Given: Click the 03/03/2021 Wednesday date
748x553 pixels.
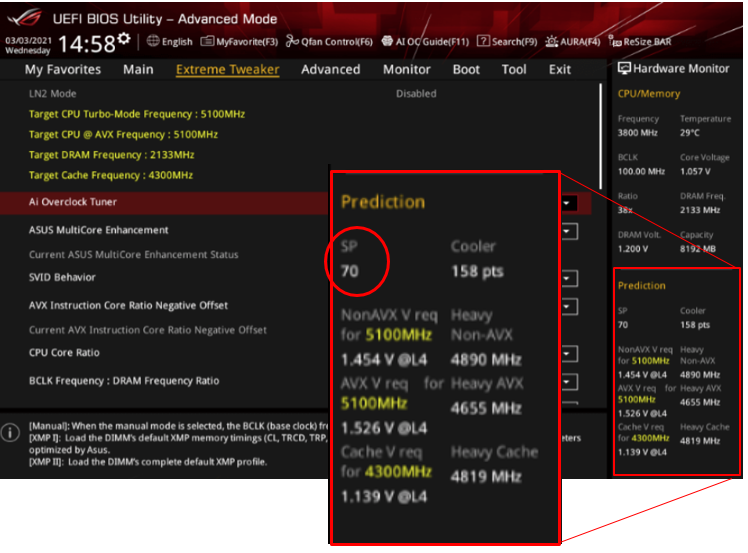Looking at the screenshot, I should pyautogui.click(x=28, y=45).
